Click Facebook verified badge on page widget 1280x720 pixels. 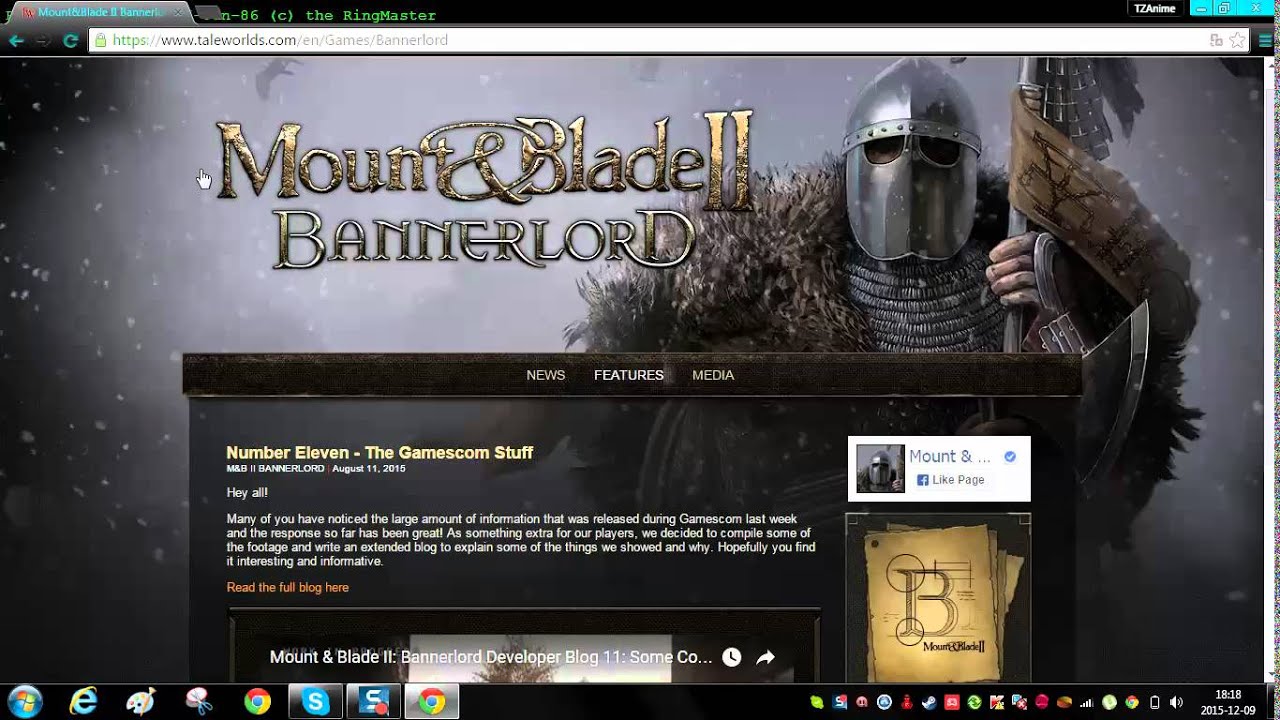(1010, 457)
